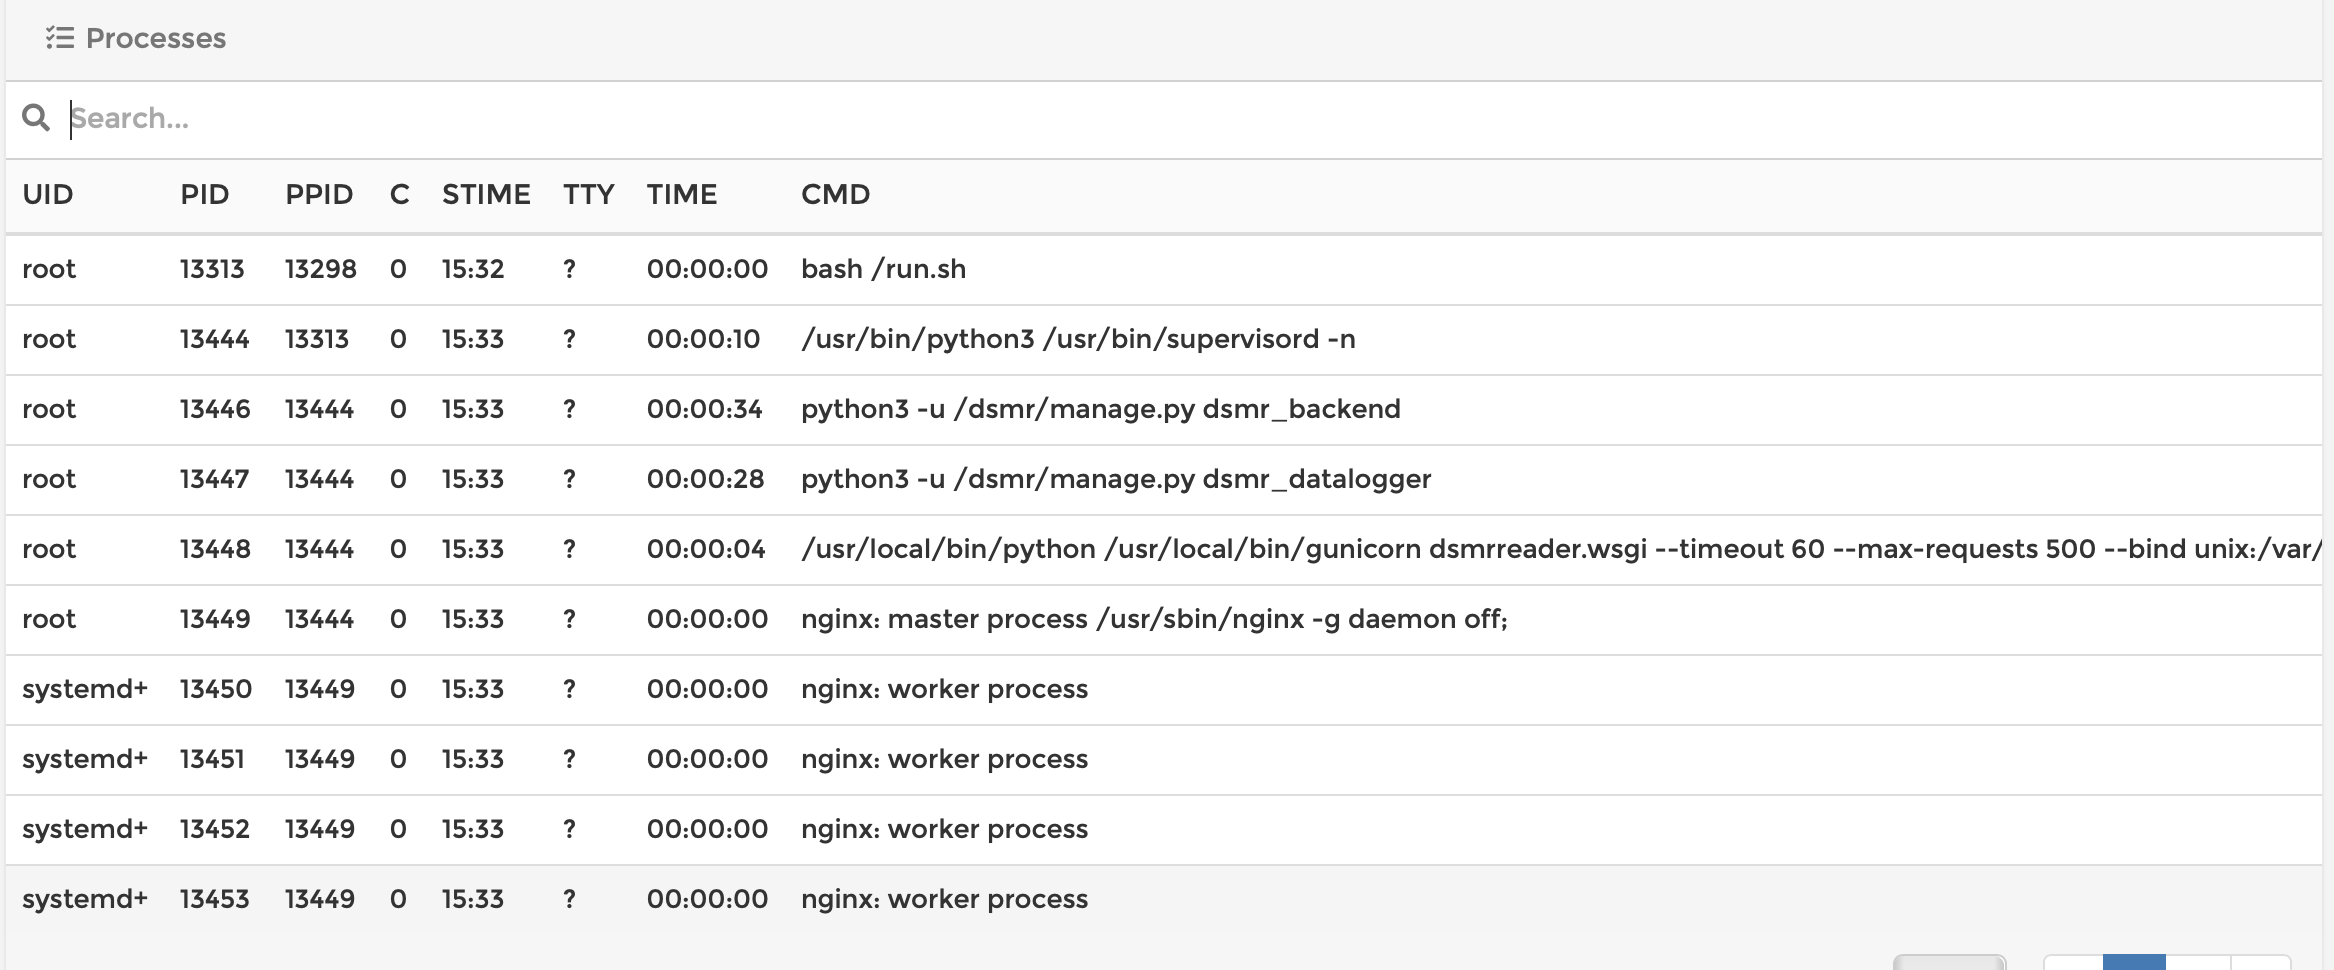Click the Processes checklist icon
The width and height of the screenshot is (2334, 970).
click(60, 38)
